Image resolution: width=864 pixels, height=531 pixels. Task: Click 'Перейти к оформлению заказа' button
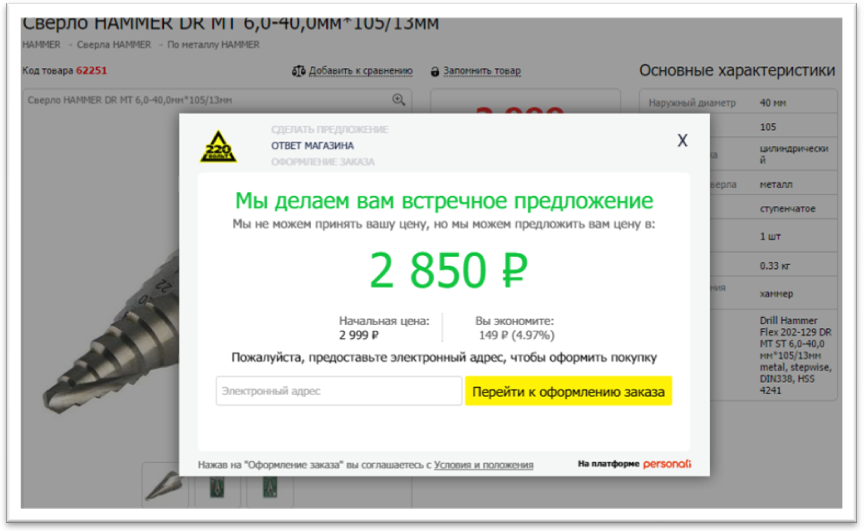[568, 391]
